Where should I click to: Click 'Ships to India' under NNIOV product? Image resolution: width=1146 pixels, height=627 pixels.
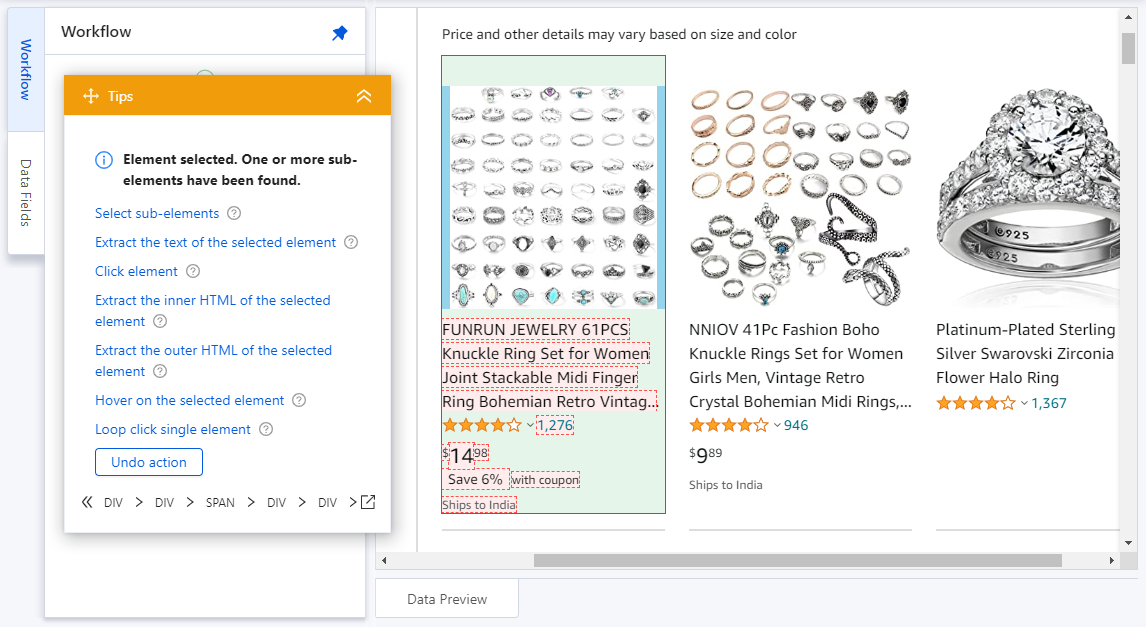[x=726, y=485]
